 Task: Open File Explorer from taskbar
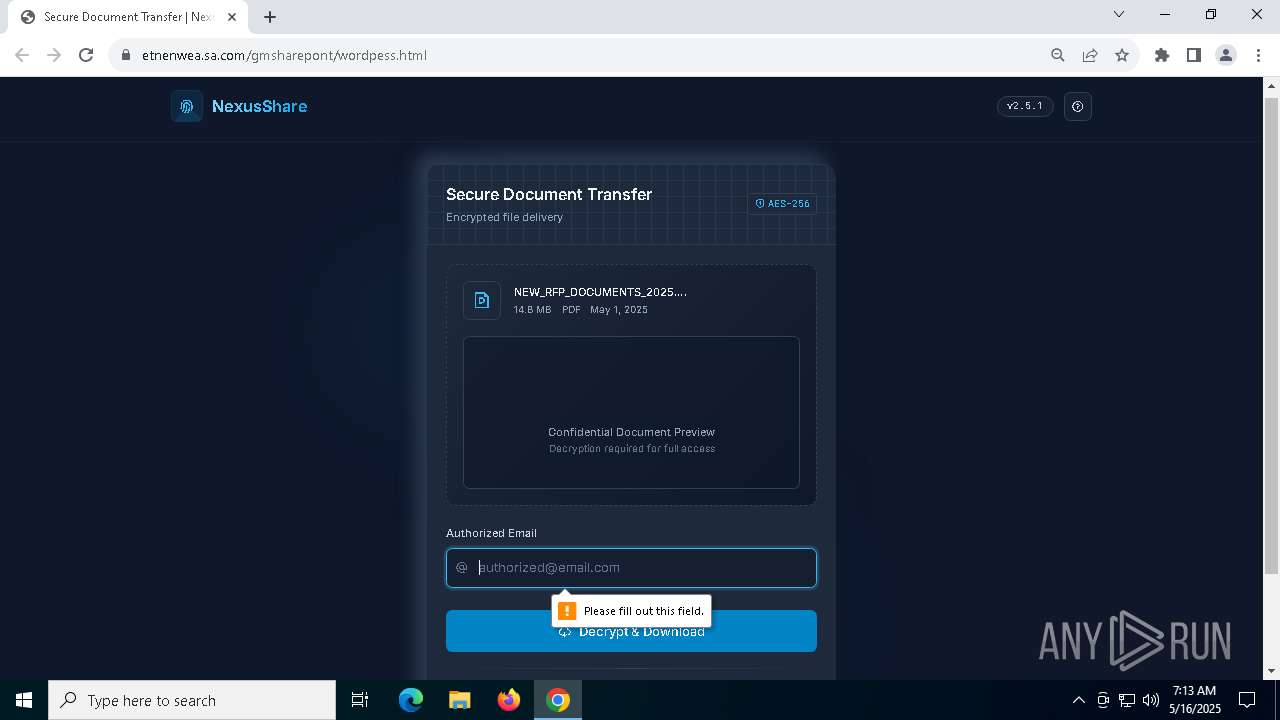click(460, 700)
